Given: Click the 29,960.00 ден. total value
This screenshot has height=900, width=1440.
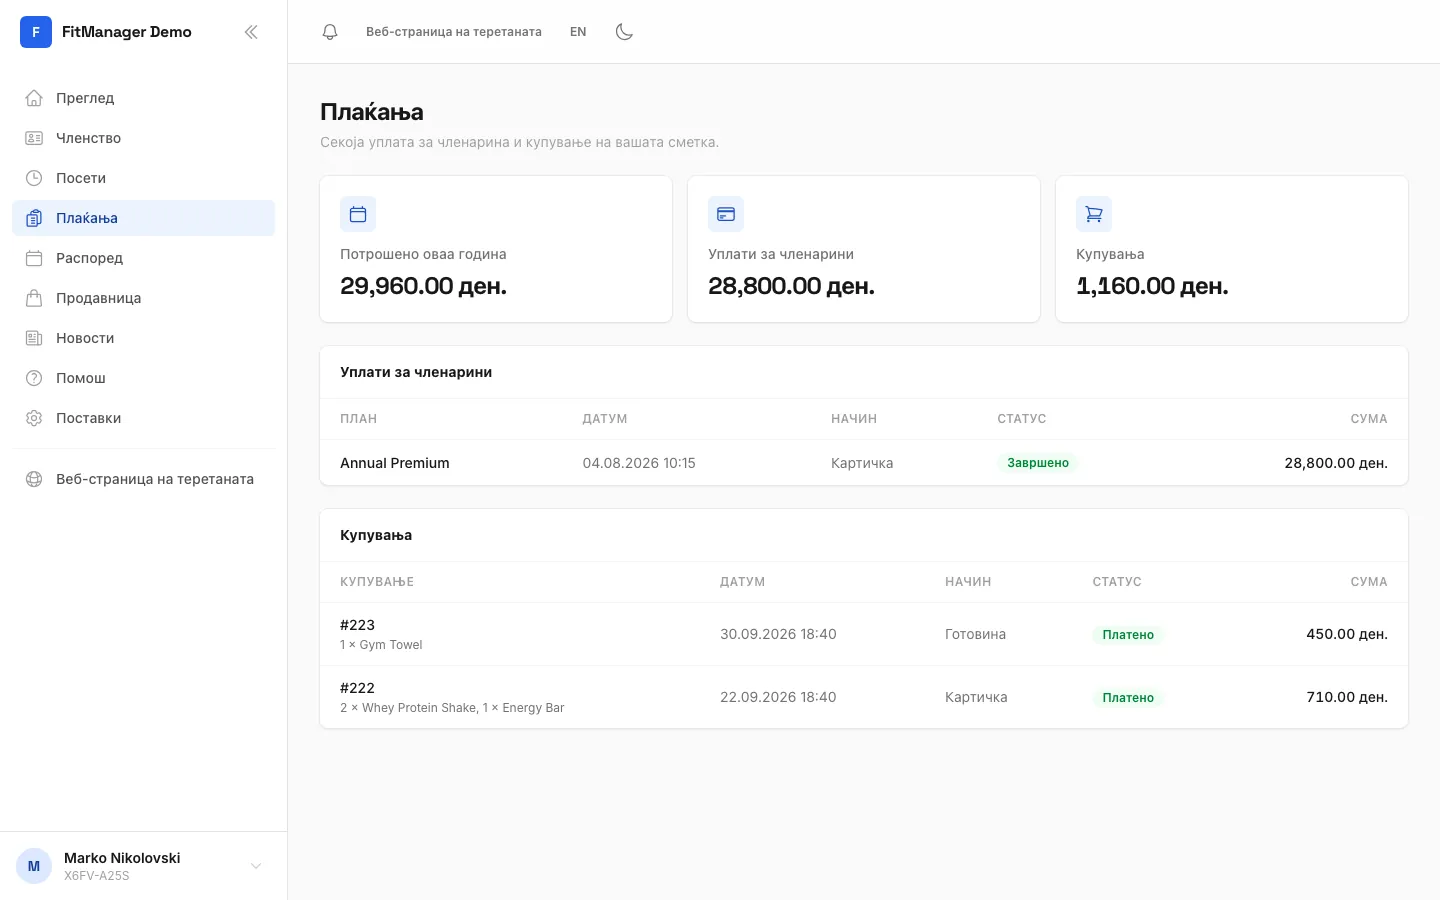Looking at the screenshot, I should (x=424, y=286).
